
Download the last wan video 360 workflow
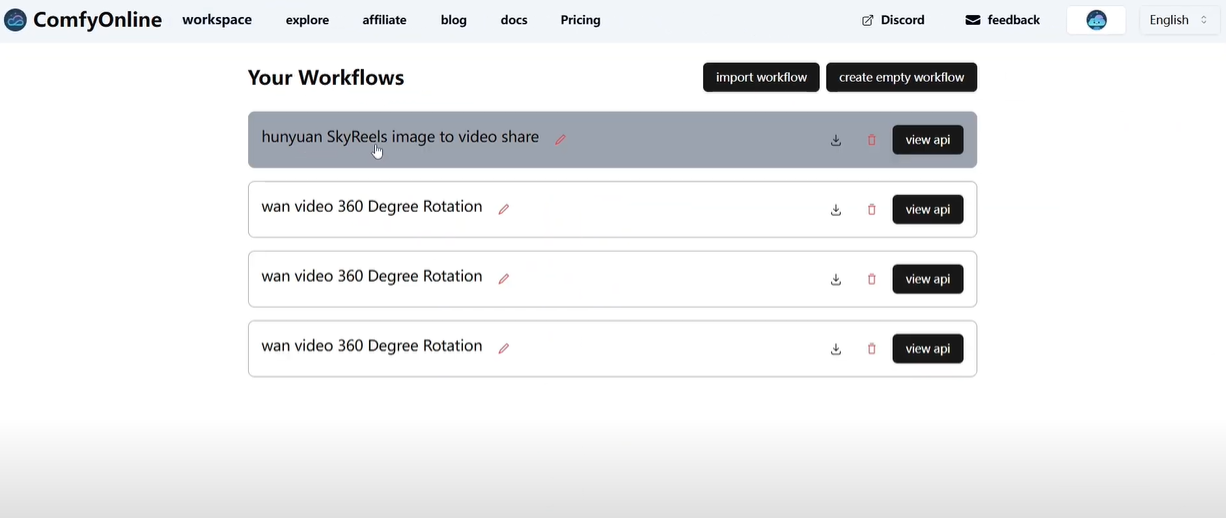836,348
